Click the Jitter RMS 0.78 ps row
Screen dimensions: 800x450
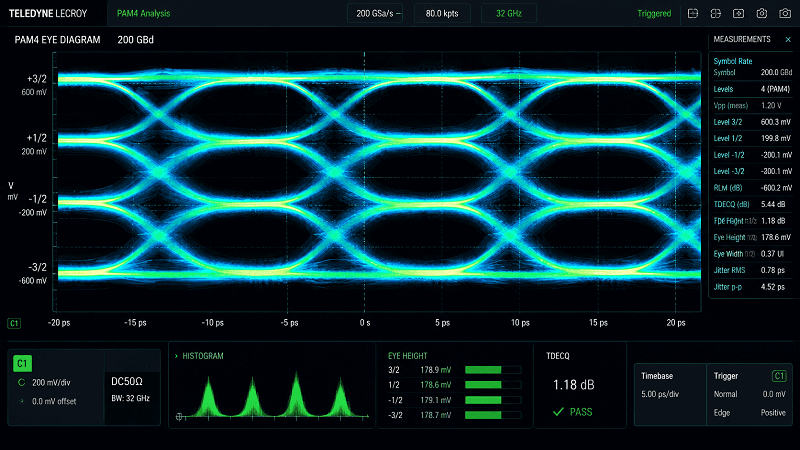click(752, 270)
